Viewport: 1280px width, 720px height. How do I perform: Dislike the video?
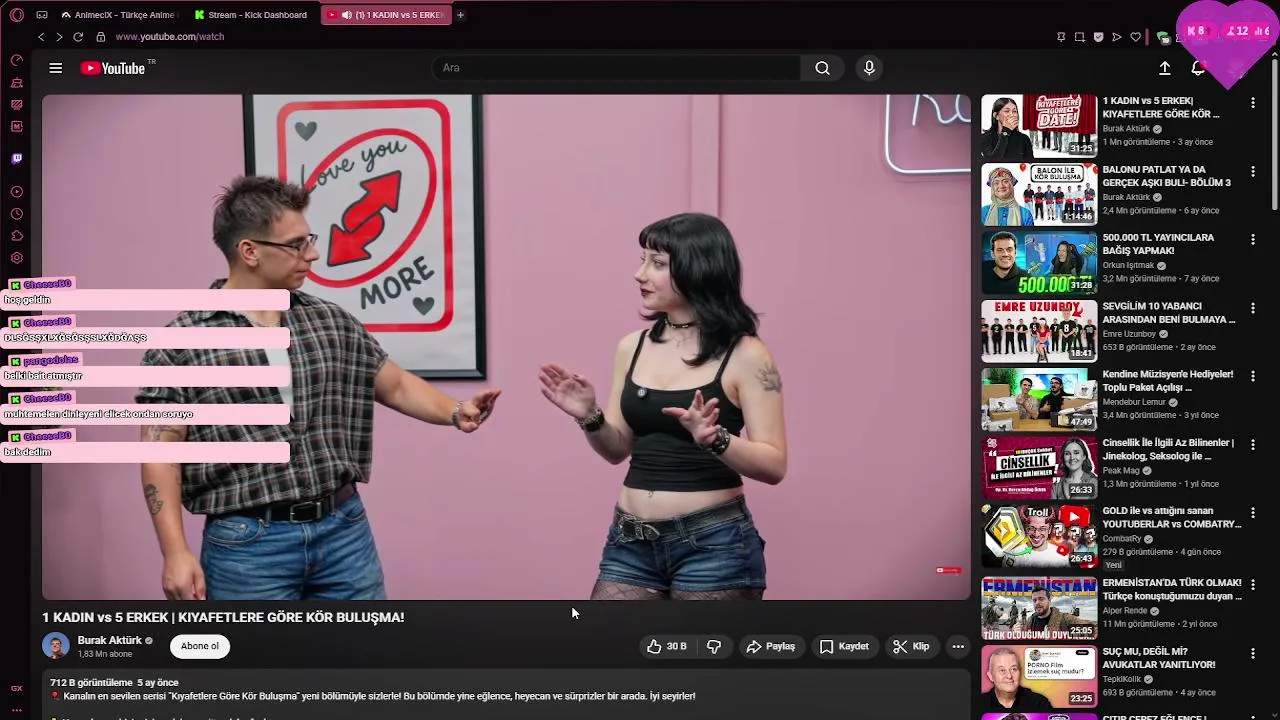pyautogui.click(x=714, y=647)
